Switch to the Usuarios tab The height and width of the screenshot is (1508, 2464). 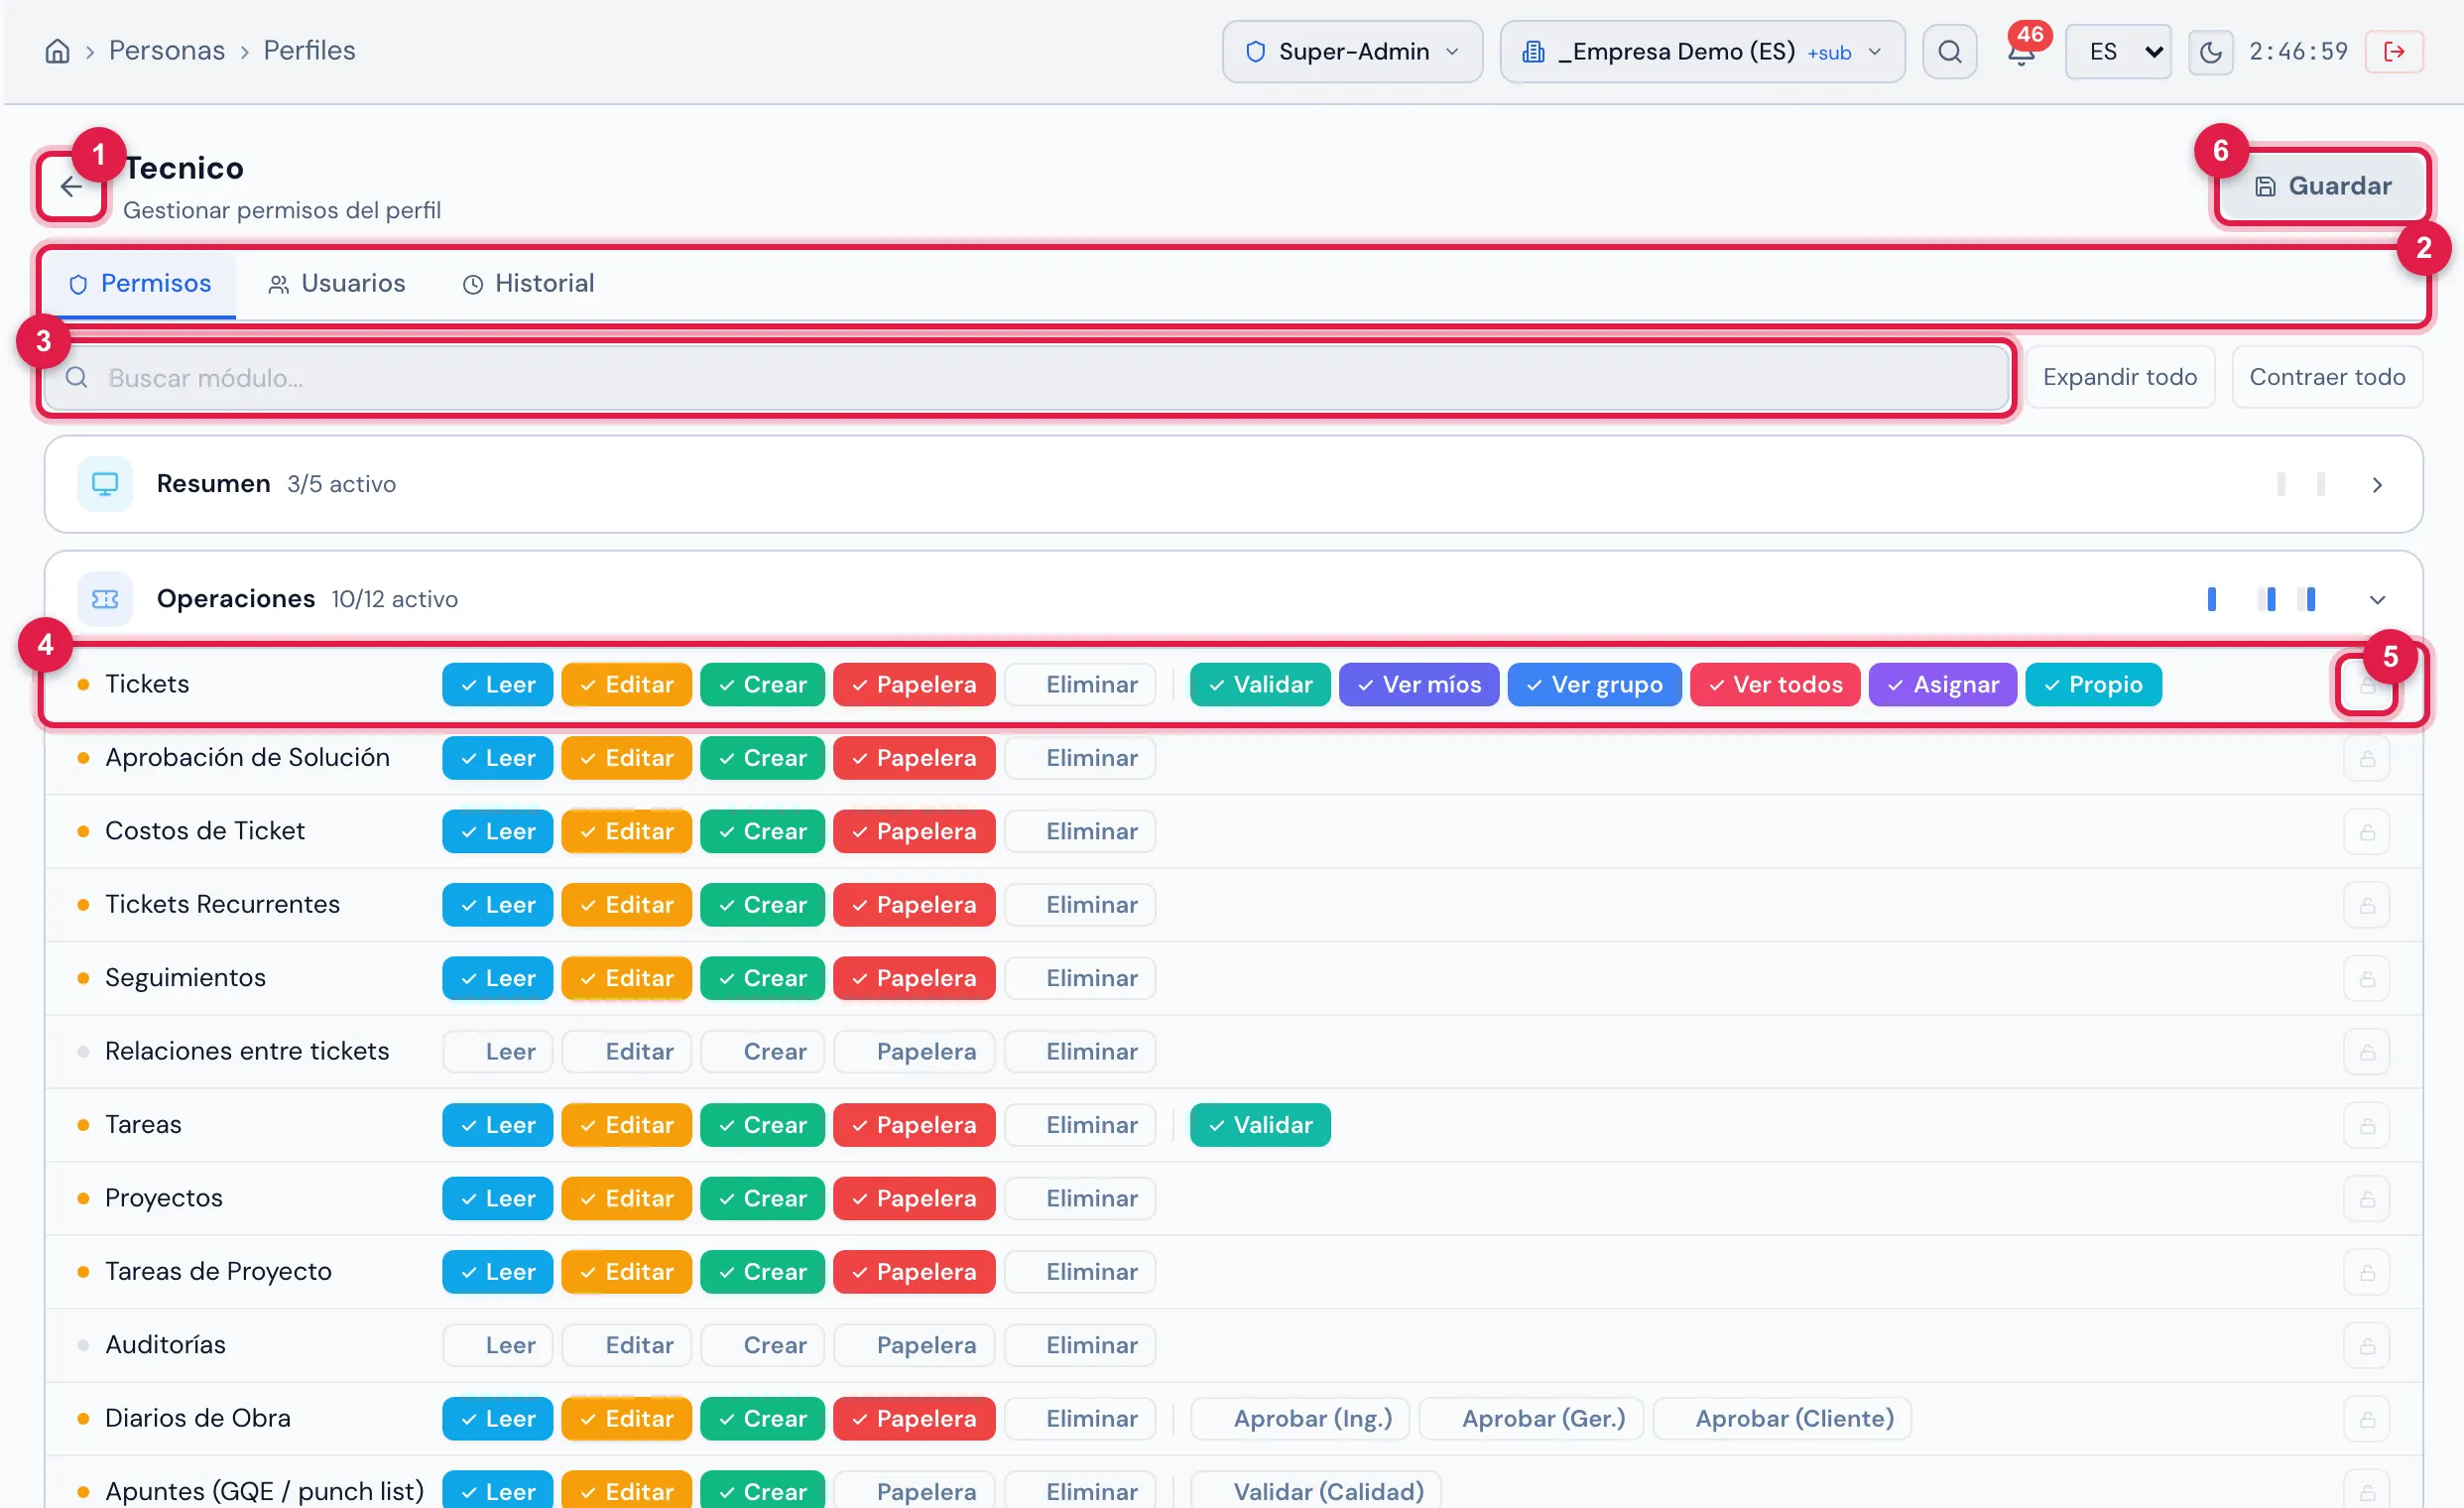(337, 284)
